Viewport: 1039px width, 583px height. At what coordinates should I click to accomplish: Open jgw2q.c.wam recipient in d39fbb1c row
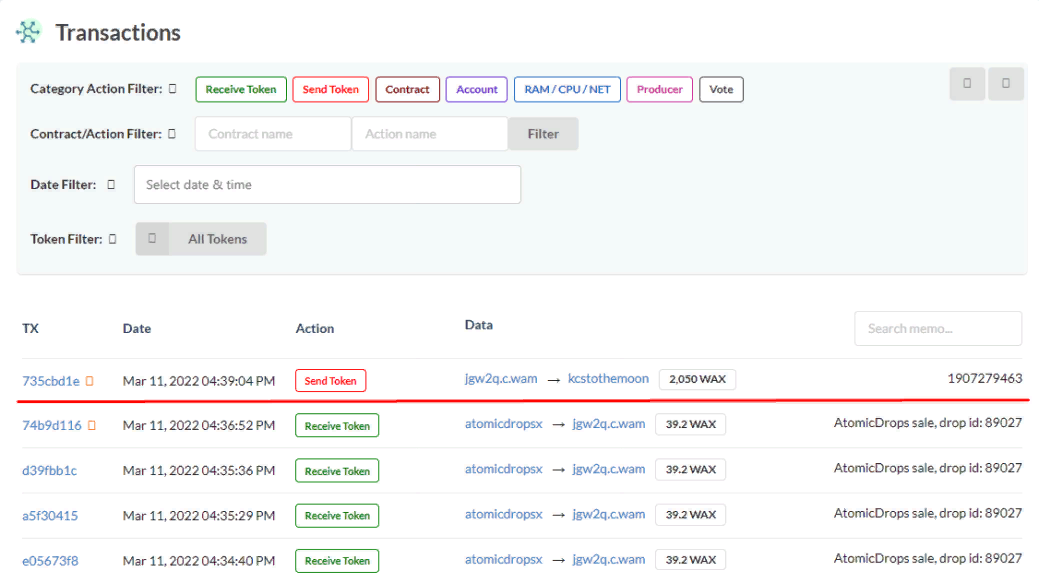click(609, 469)
